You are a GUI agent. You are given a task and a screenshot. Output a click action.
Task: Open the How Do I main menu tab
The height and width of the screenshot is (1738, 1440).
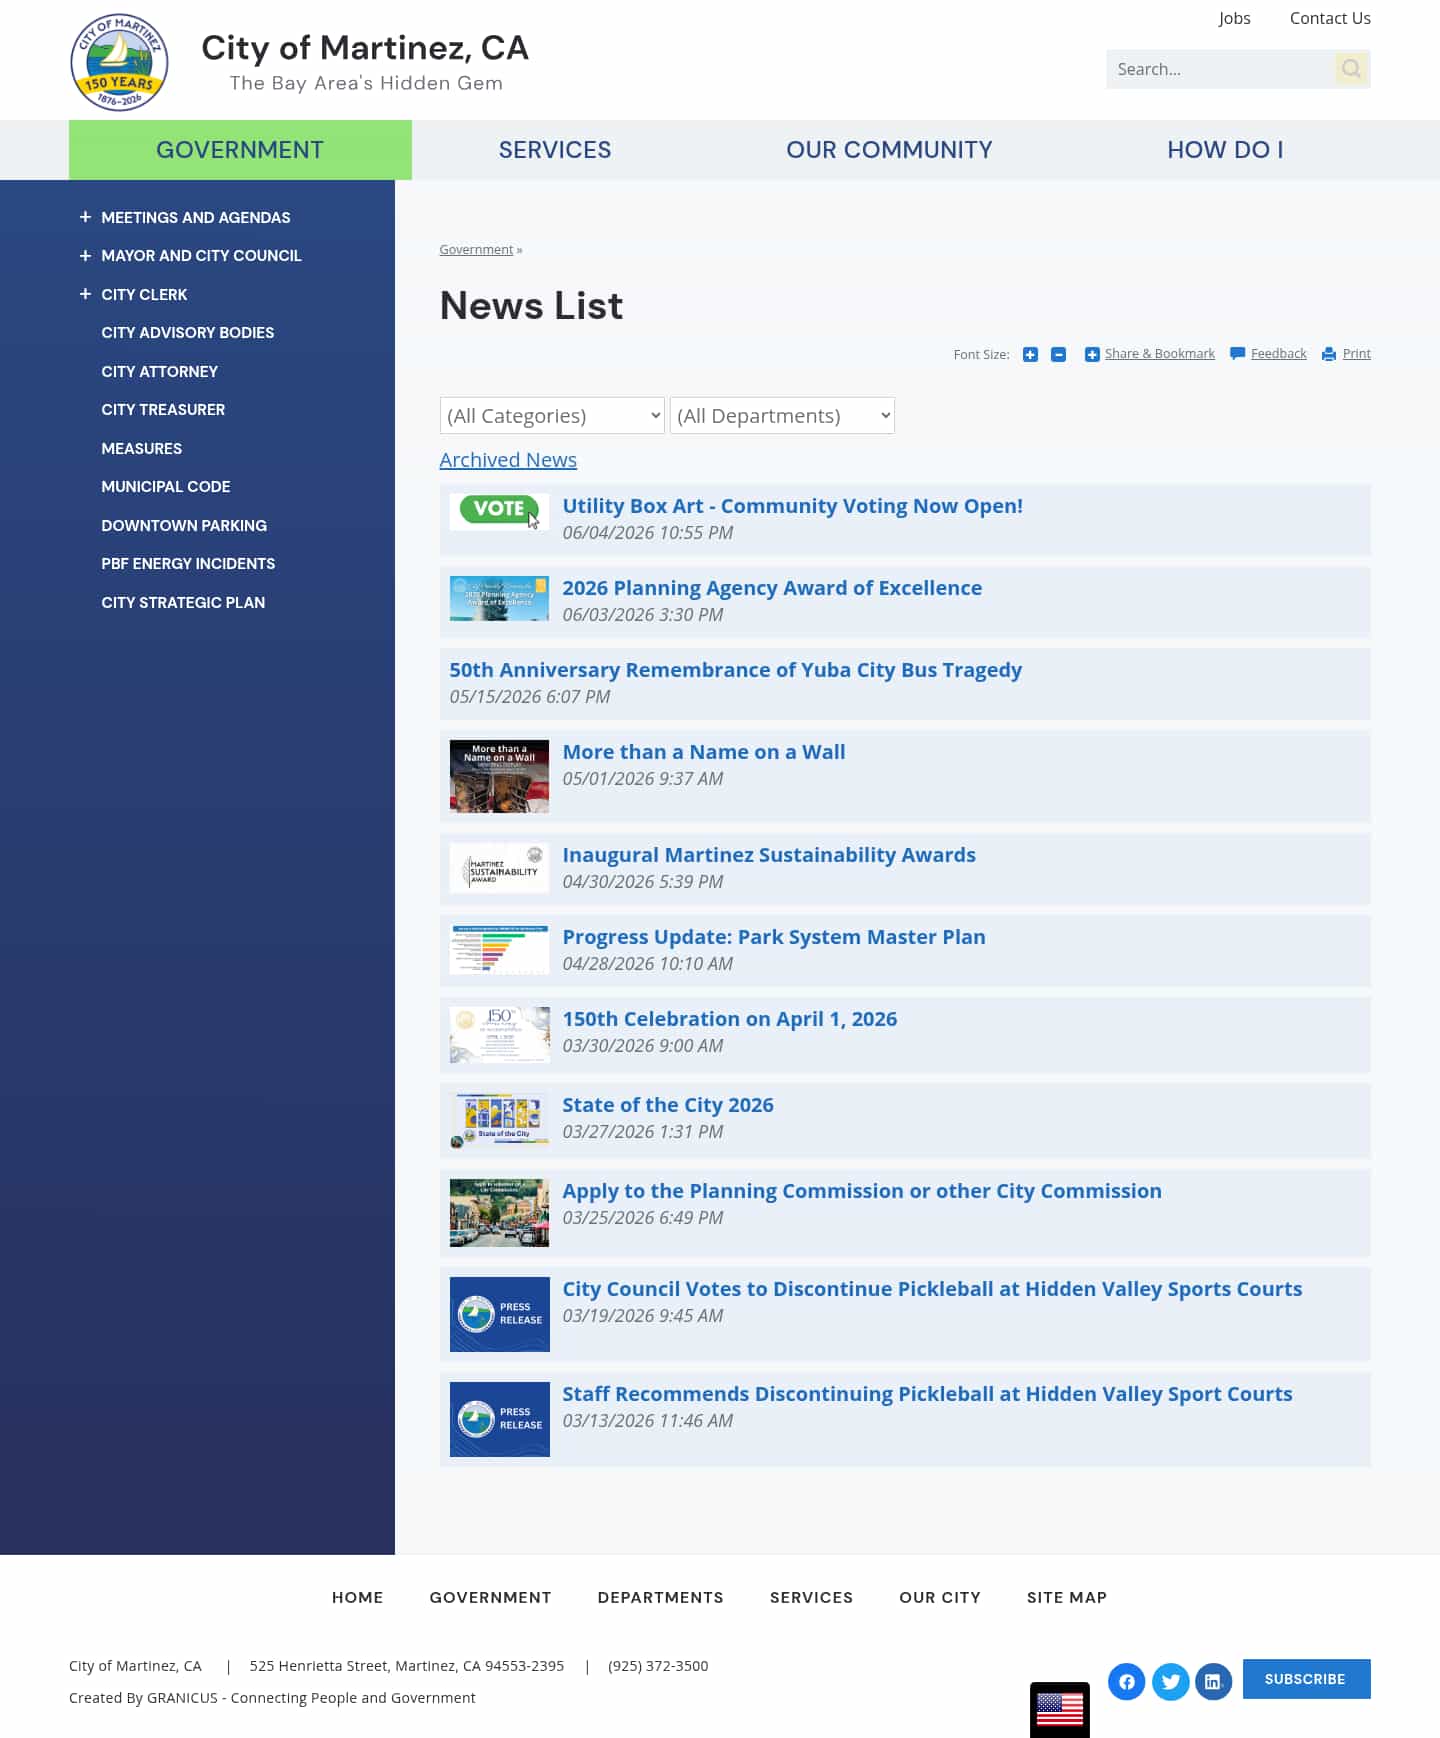(x=1225, y=150)
